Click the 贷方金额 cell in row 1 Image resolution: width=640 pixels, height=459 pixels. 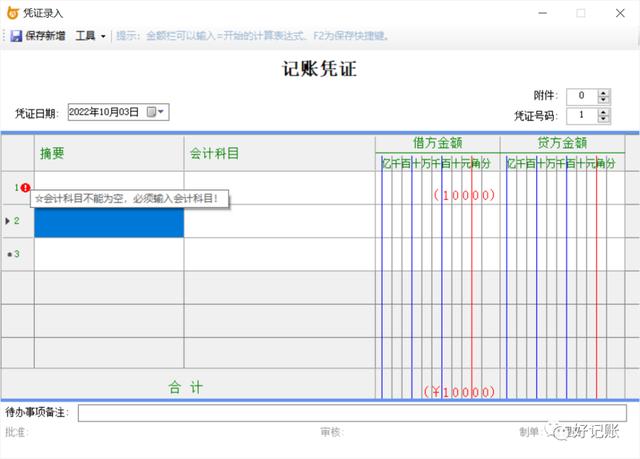(562, 188)
